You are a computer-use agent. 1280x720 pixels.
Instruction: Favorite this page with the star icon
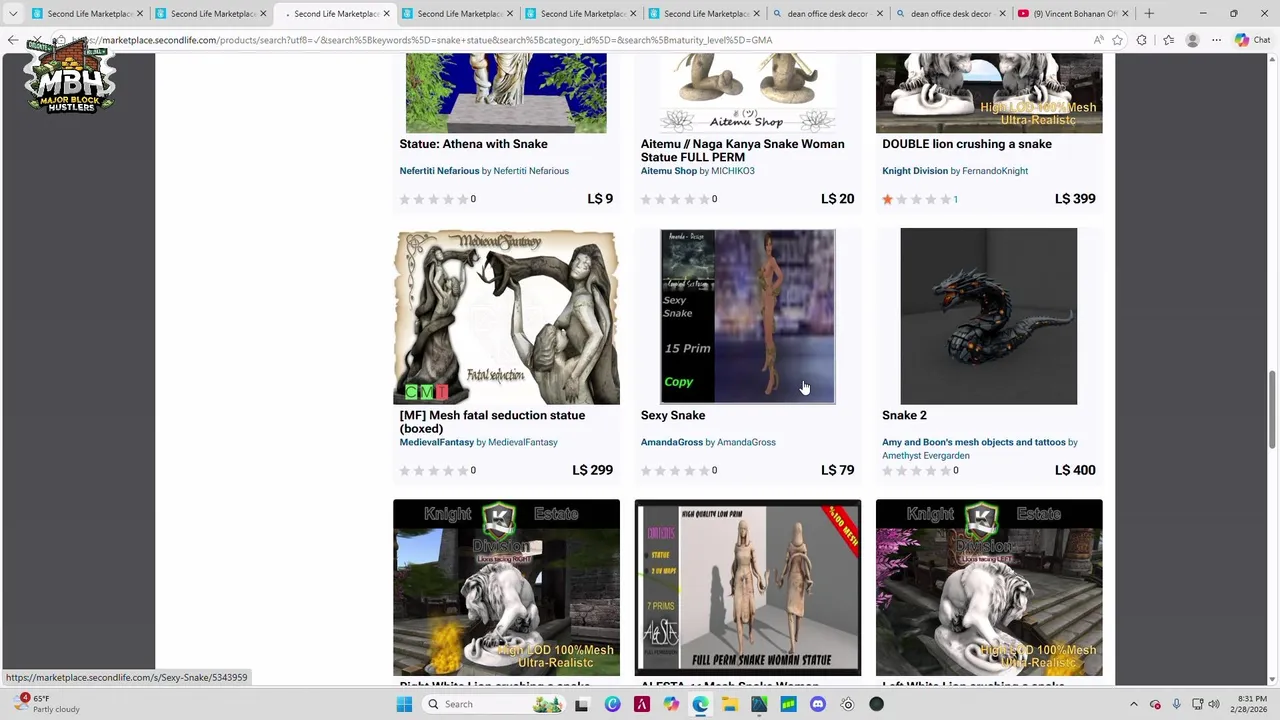coord(1117,40)
